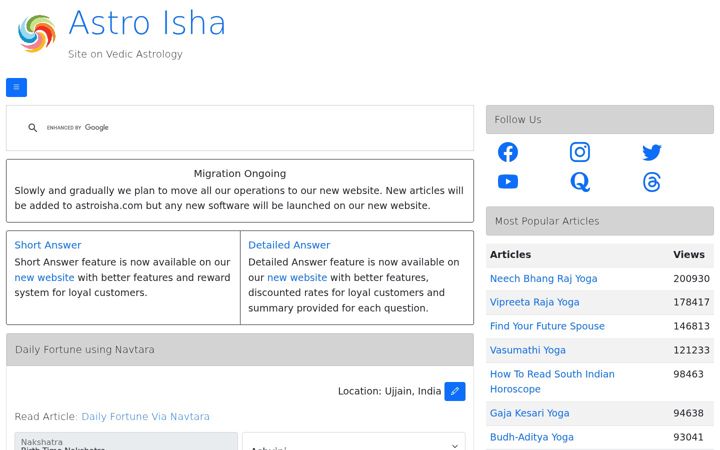Click Daily Fortune using Navtara header
Screen dimensions: 720x450
(240, 349)
